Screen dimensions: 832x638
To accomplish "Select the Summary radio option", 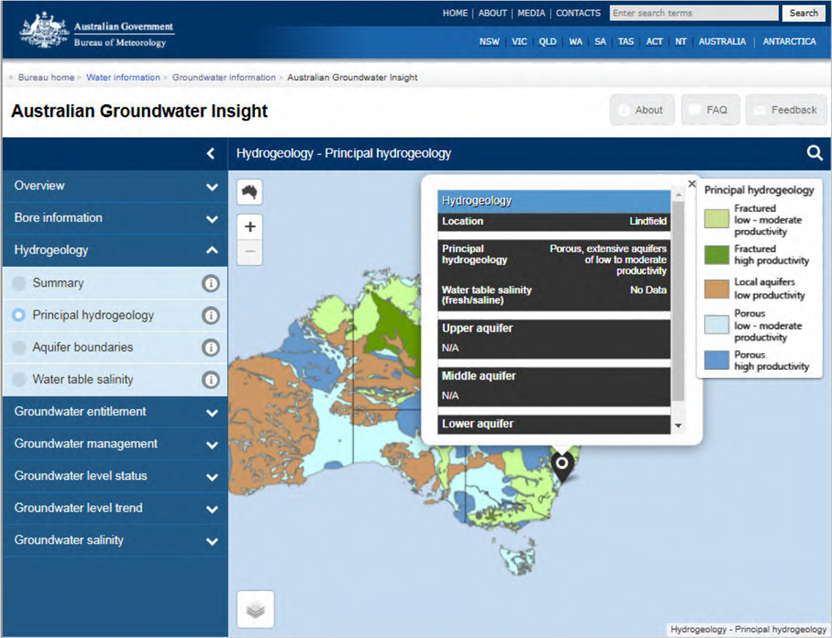I will (x=19, y=283).
